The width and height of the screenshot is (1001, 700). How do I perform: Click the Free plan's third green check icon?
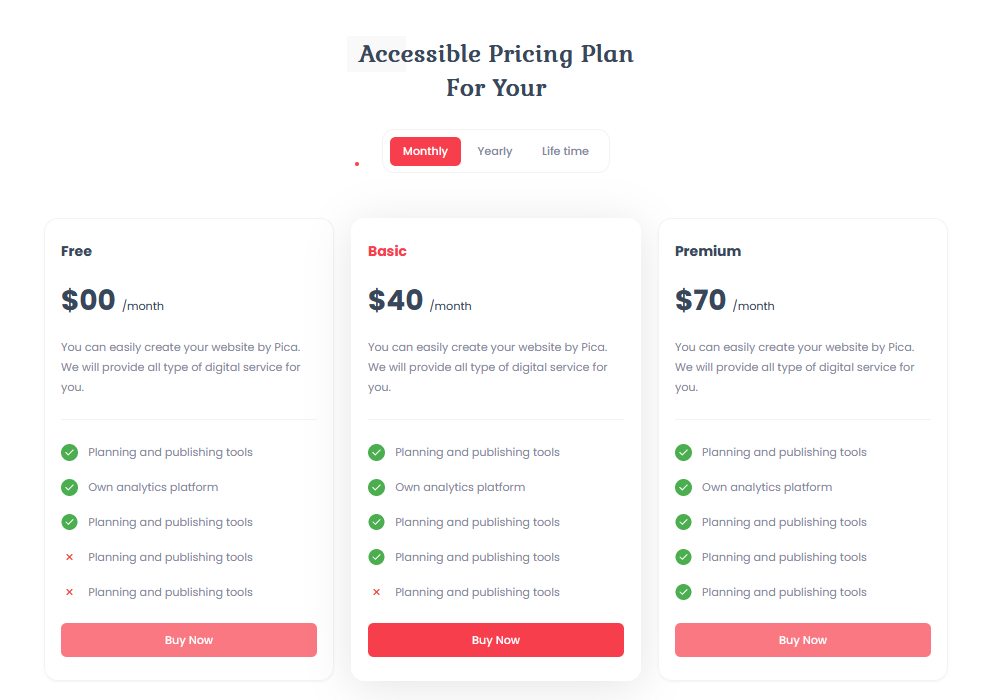pyautogui.click(x=69, y=522)
